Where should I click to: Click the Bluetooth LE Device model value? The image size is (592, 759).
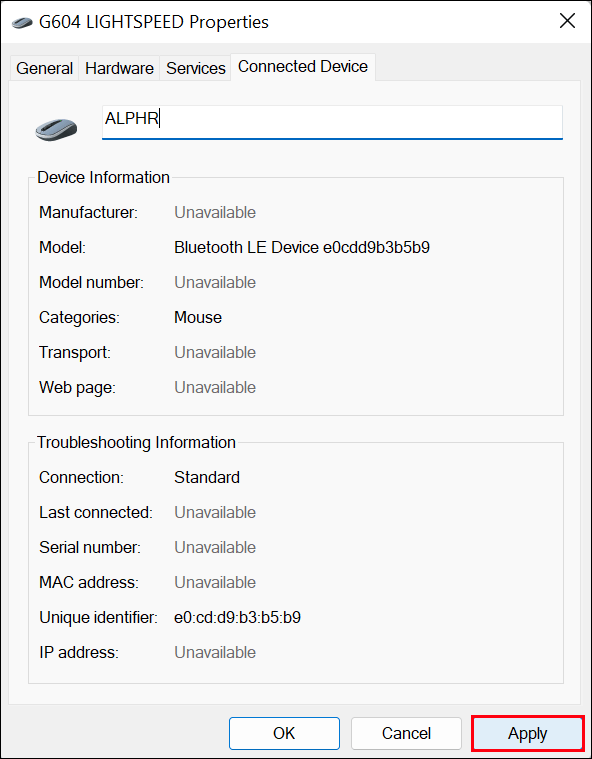pos(302,247)
